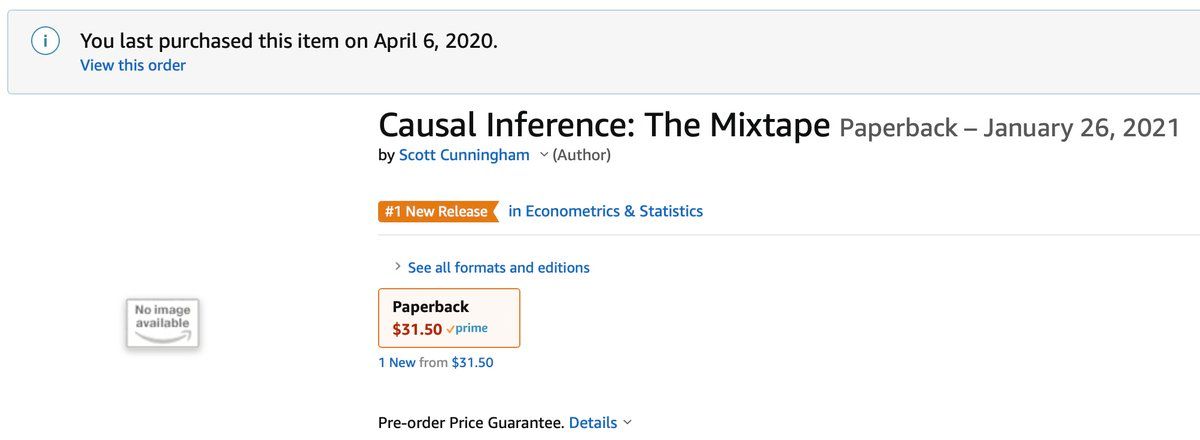Click the No image available thumbnail
Viewport: 1200px width, 440px height.
point(163,323)
